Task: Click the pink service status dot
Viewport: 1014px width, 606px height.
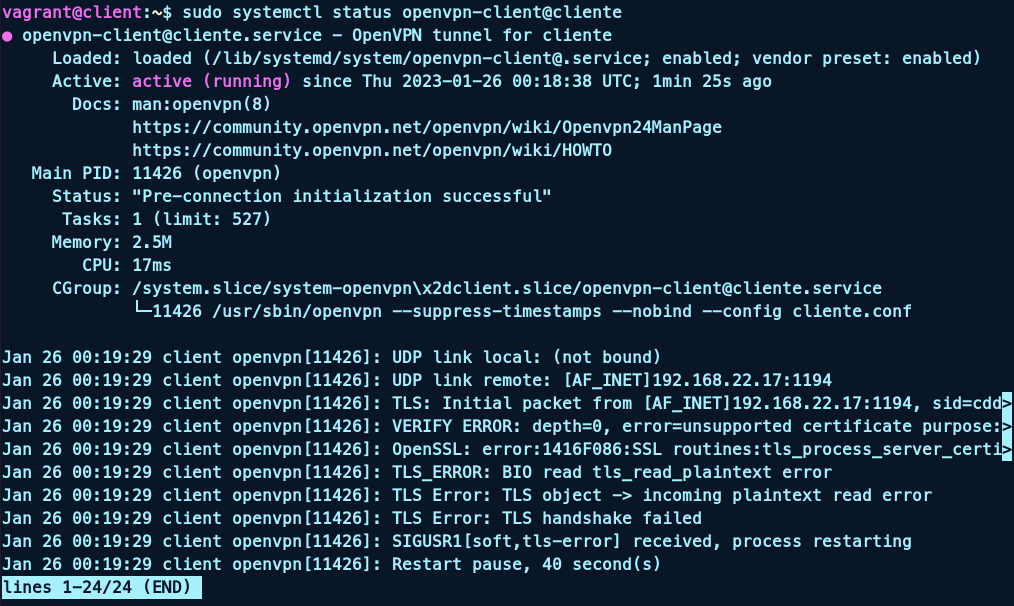Action: 8,36
